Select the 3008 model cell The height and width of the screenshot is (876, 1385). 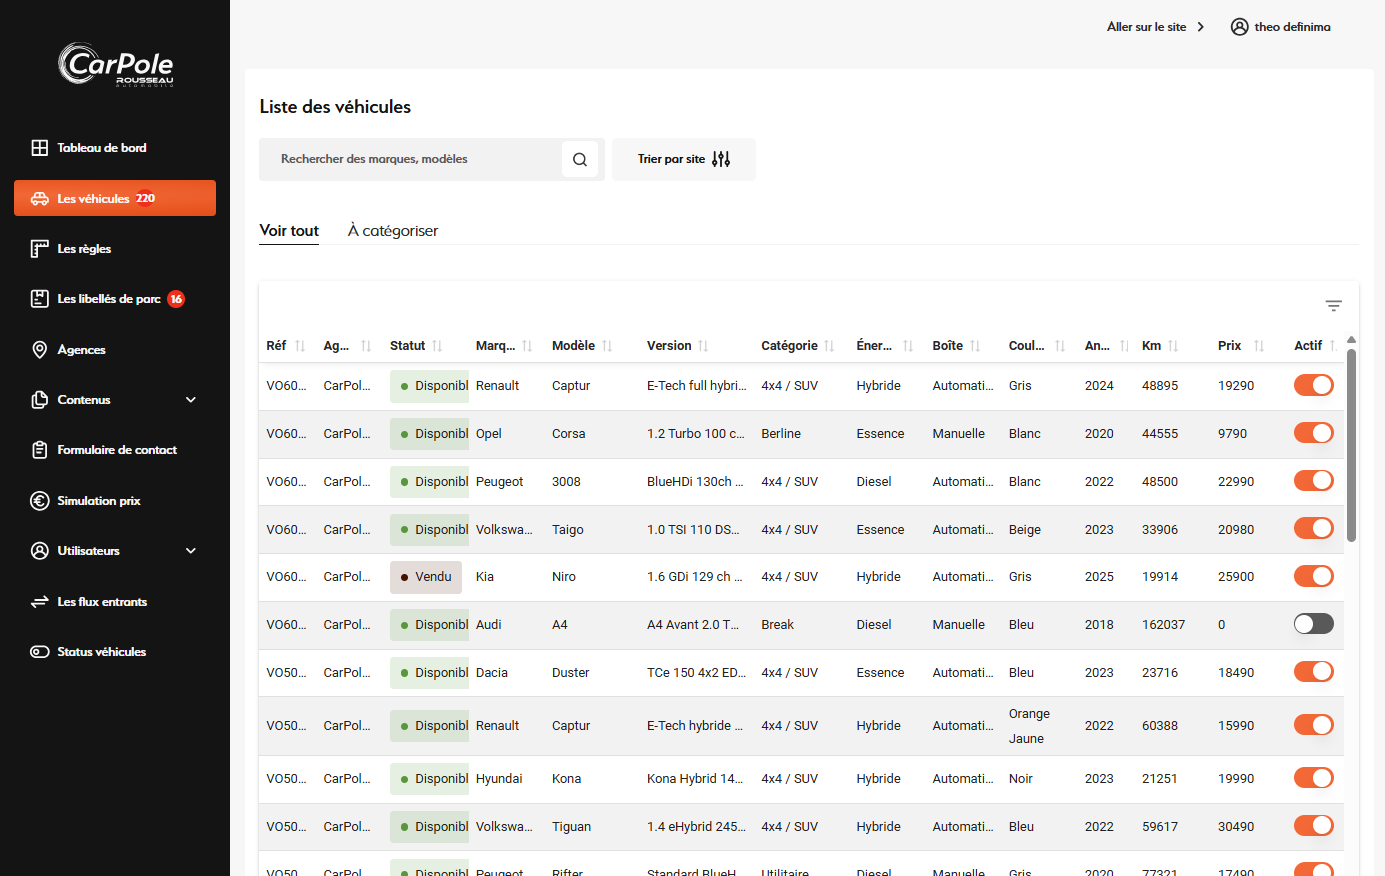pyautogui.click(x=566, y=482)
